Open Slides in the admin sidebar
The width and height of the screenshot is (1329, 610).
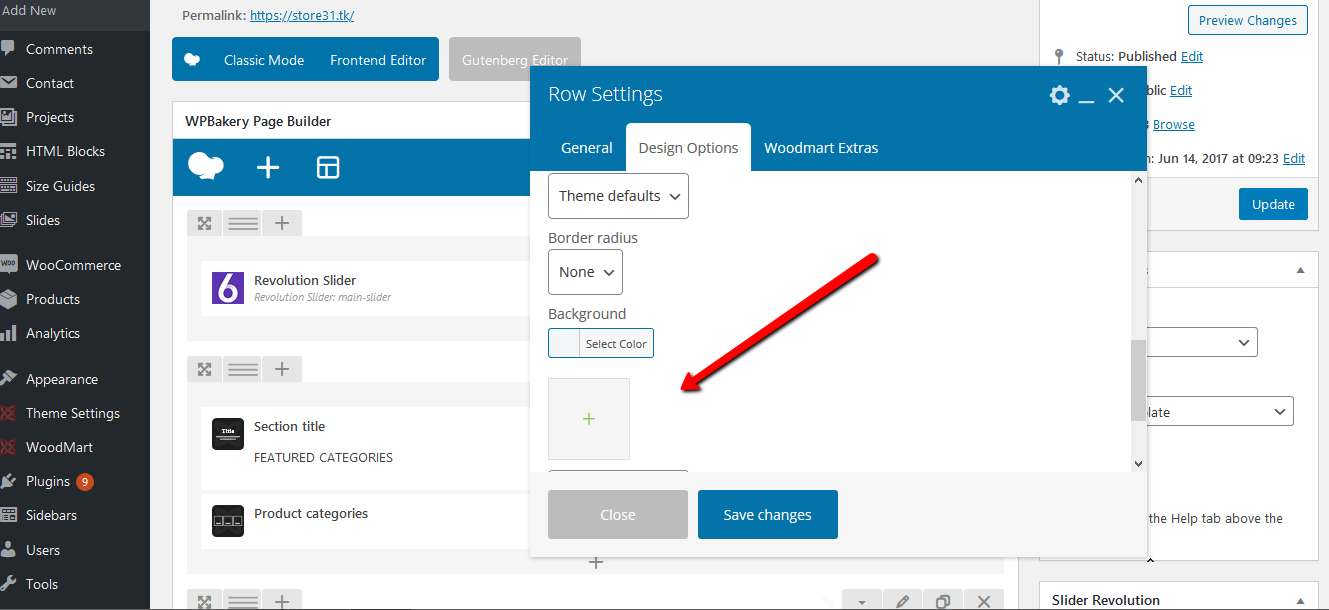[43, 220]
